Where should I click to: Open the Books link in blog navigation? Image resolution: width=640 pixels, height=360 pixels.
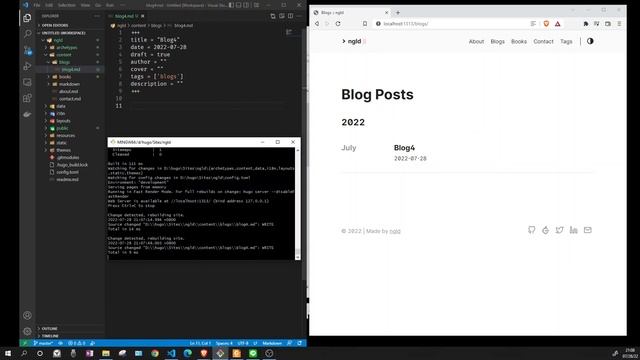(519, 41)
